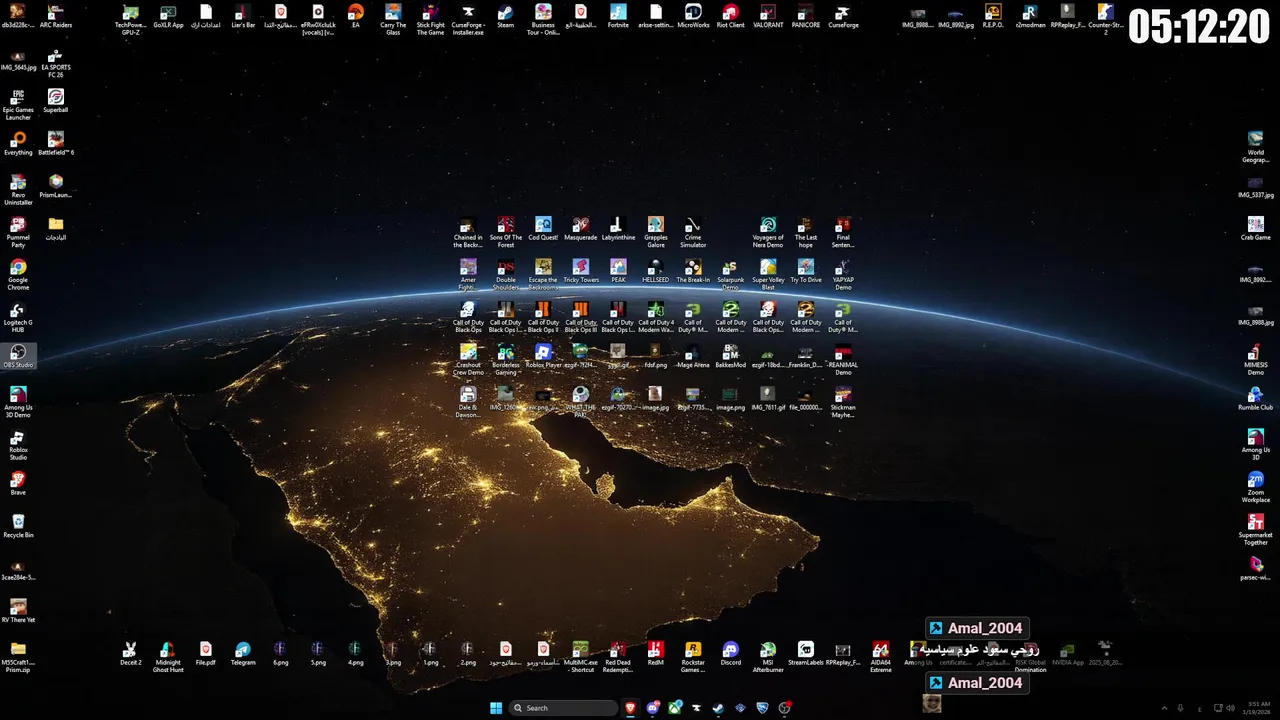Open the GoXLR App shortcut

click(x=168, y=16)
